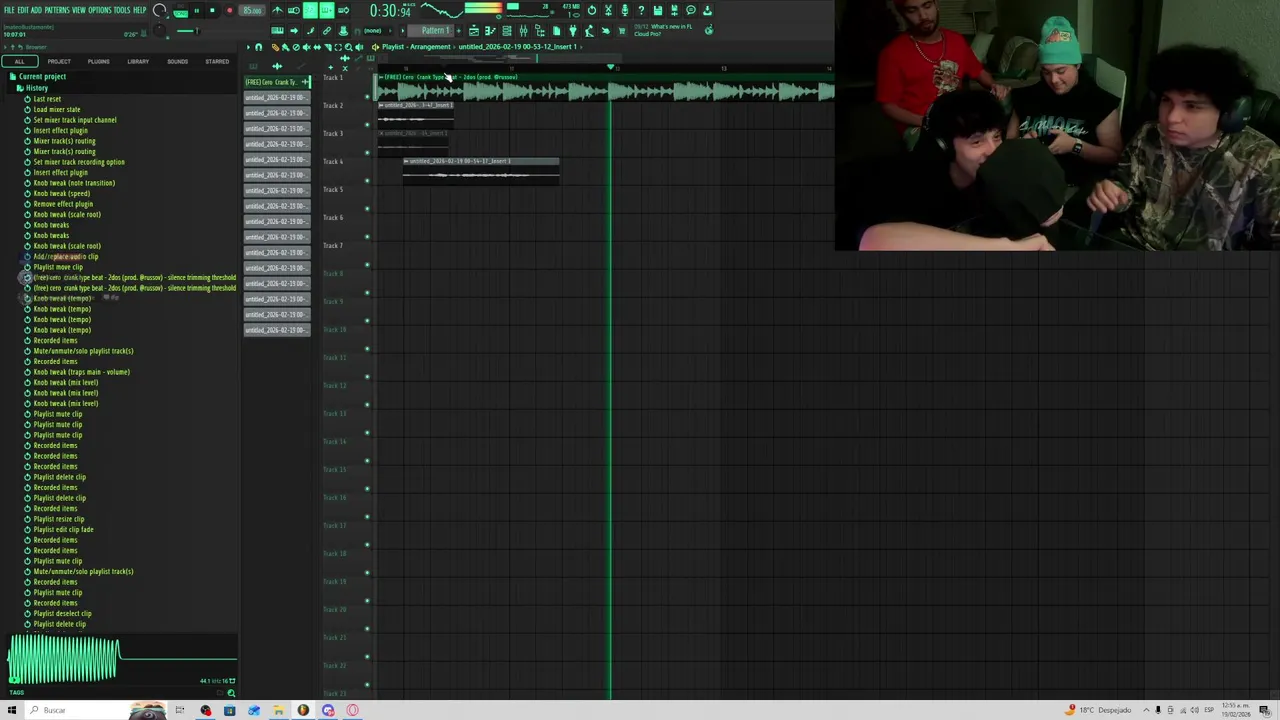
Task: Open the plugin picker plug icon
Action: tap(573, 30)
